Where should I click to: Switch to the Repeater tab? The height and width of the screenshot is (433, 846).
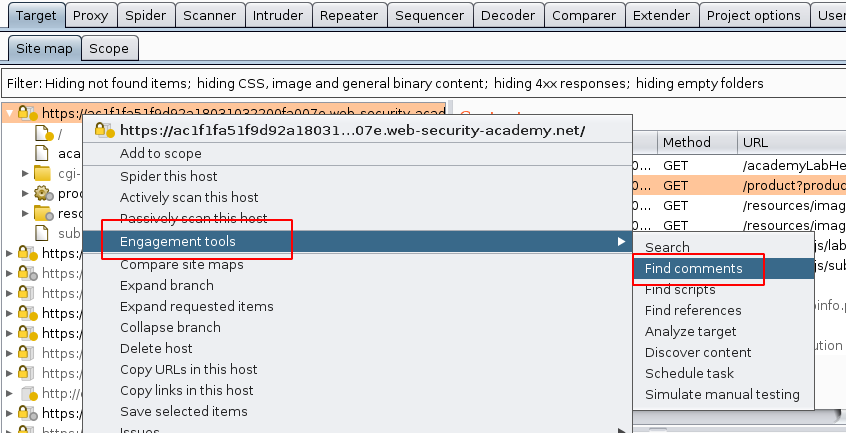pos(350,15)
